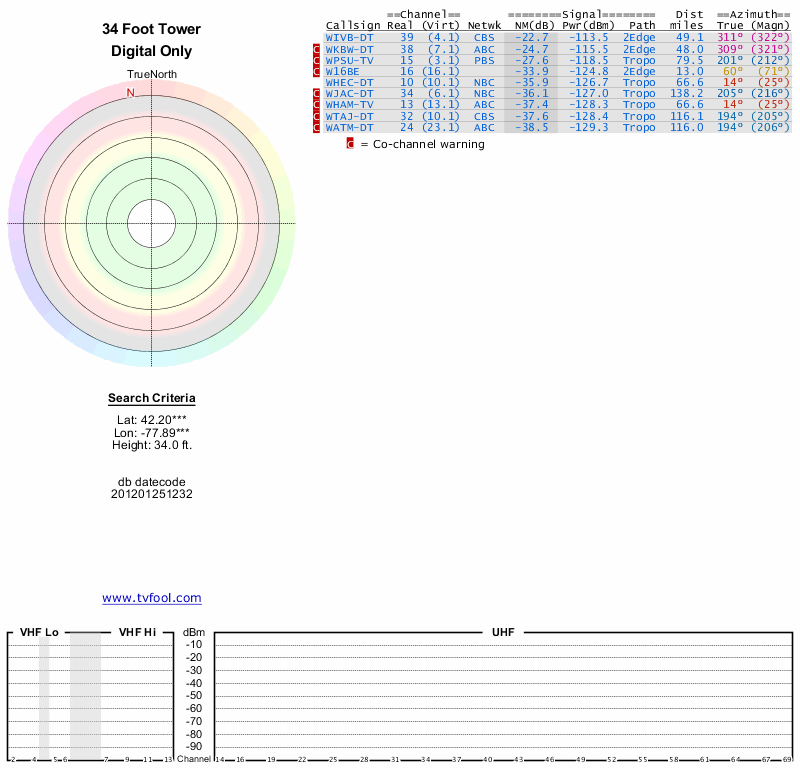
Task: Click the red N marker on the radar plot
Action: pyautogui.click(x=130, y=93)
